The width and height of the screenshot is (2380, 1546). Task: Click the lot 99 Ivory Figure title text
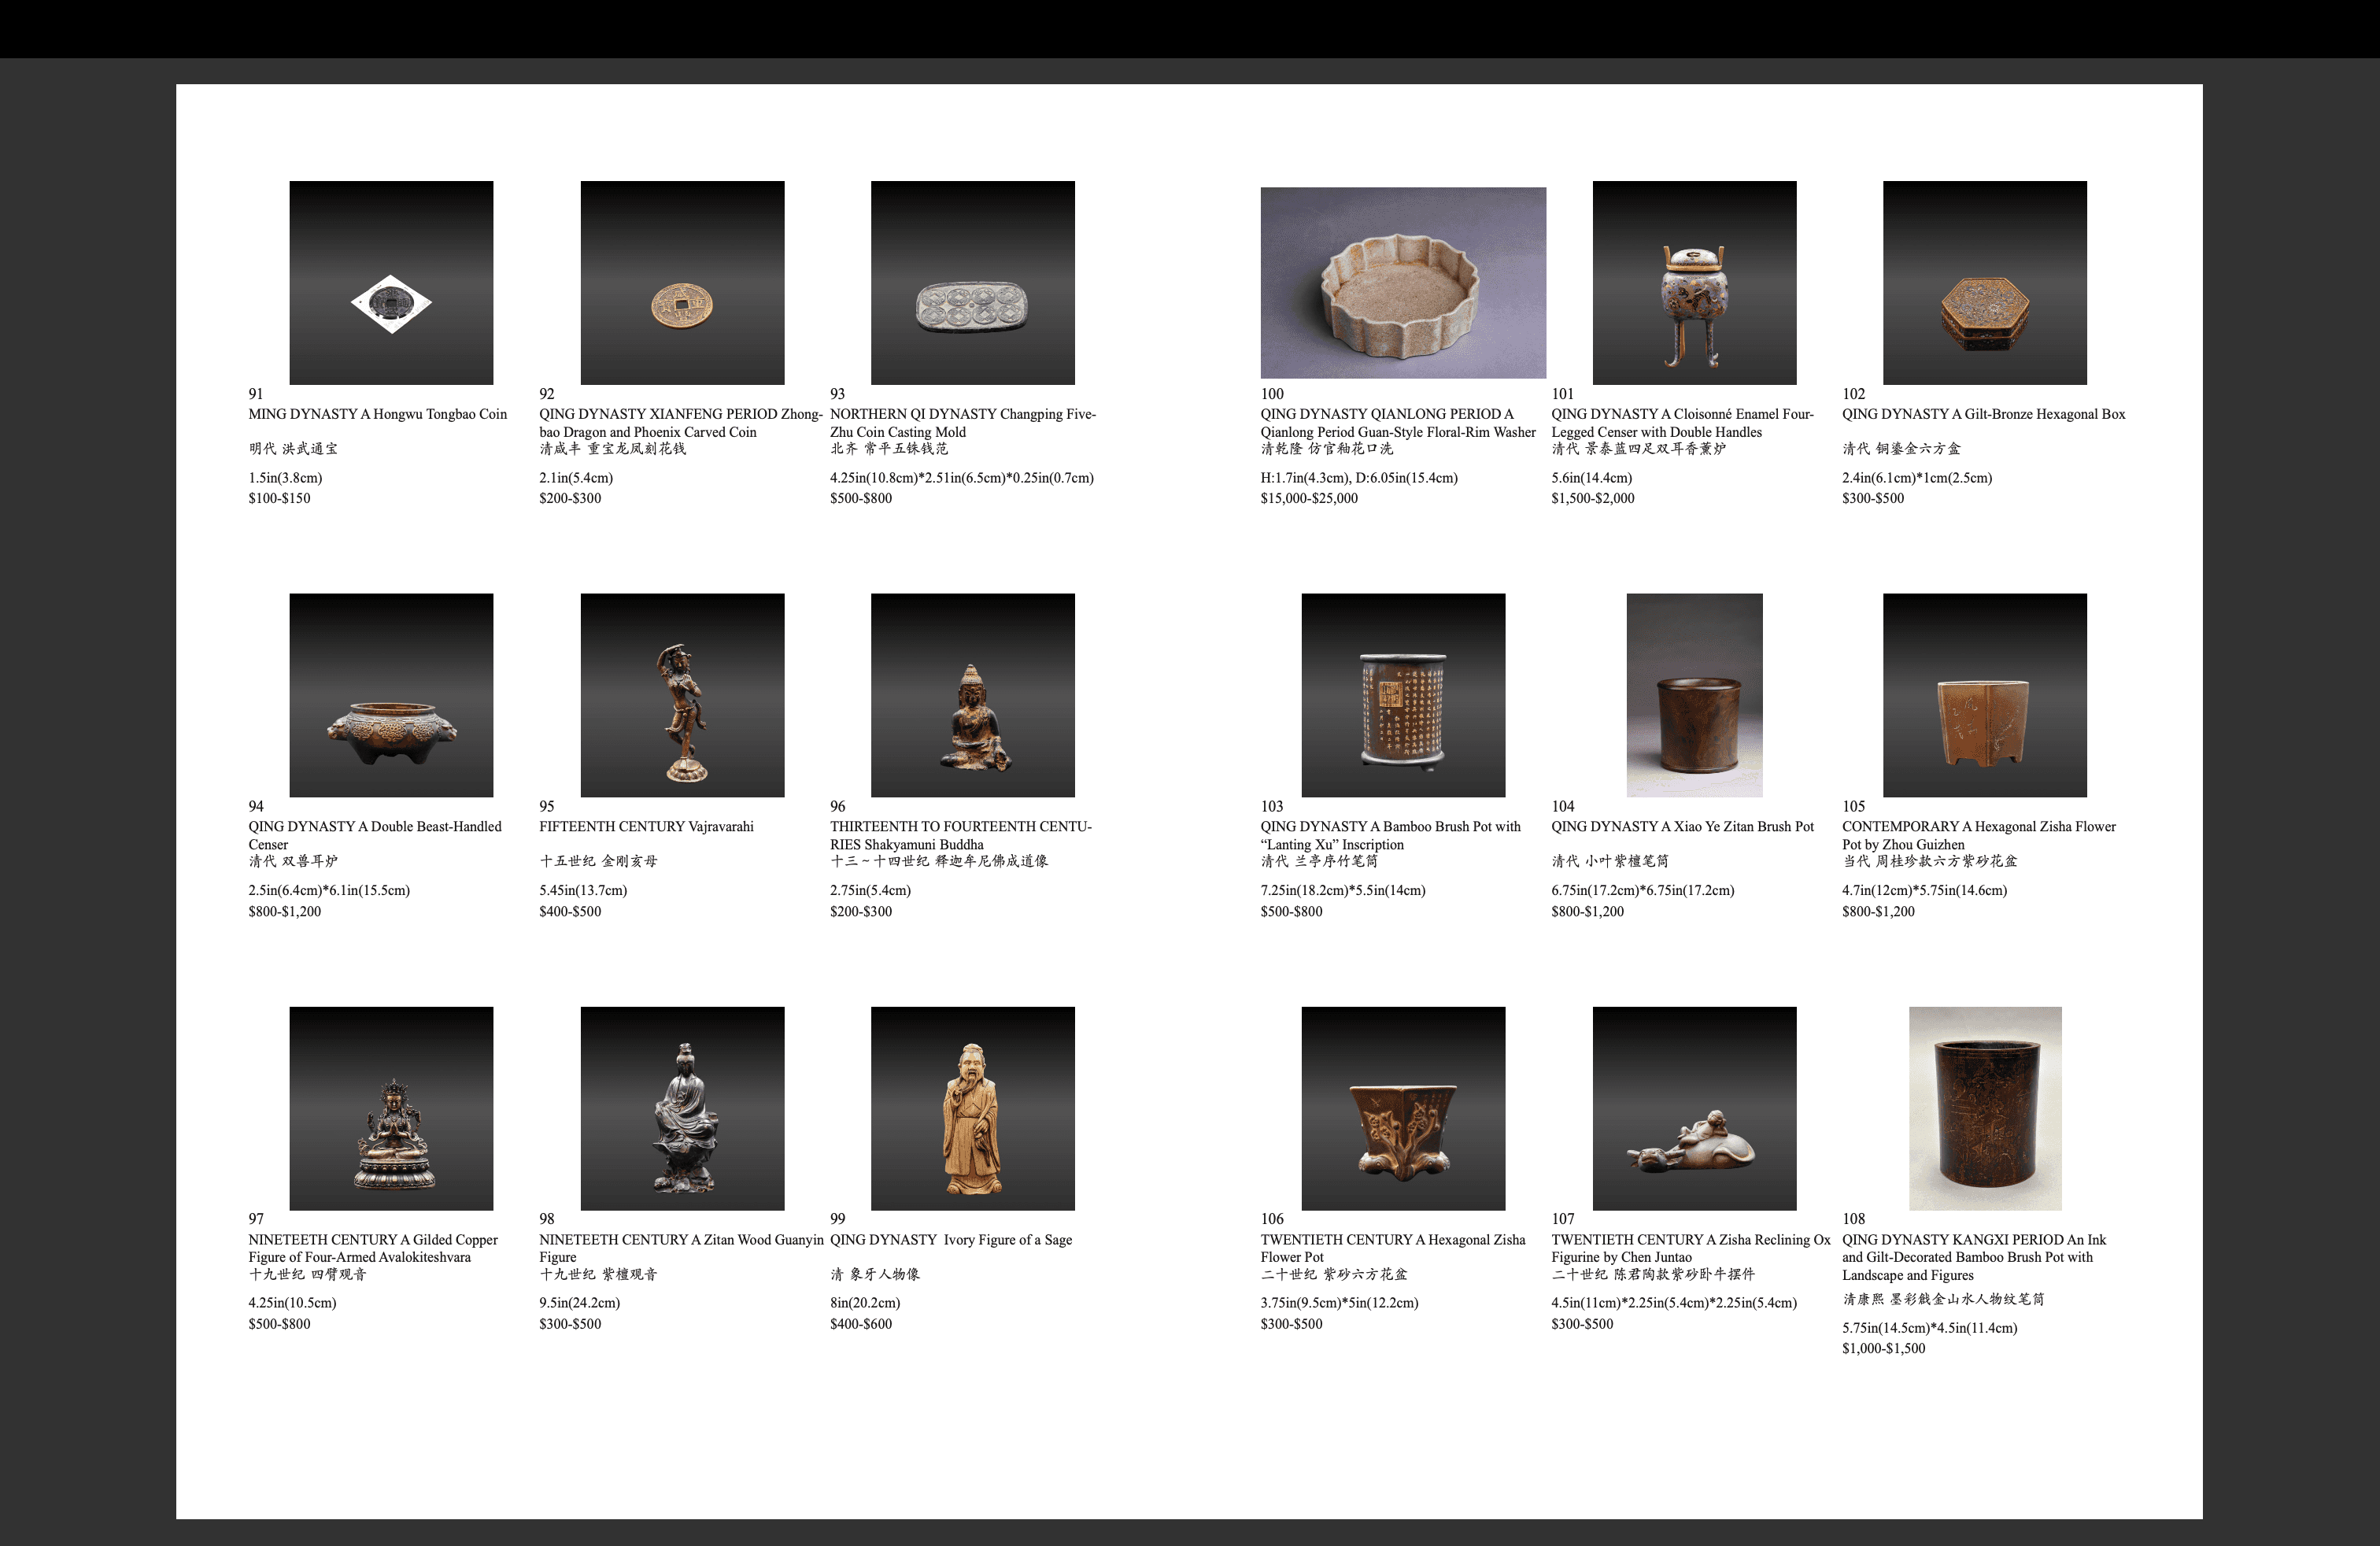950,1240
